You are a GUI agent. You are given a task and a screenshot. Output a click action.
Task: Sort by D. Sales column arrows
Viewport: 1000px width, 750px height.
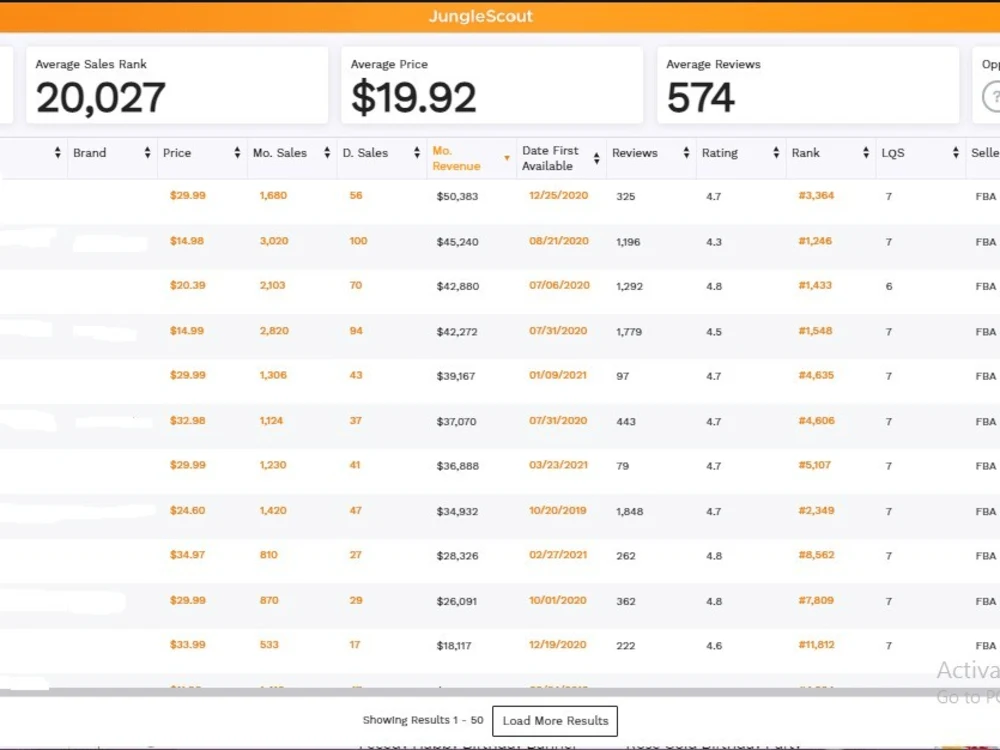417,152
